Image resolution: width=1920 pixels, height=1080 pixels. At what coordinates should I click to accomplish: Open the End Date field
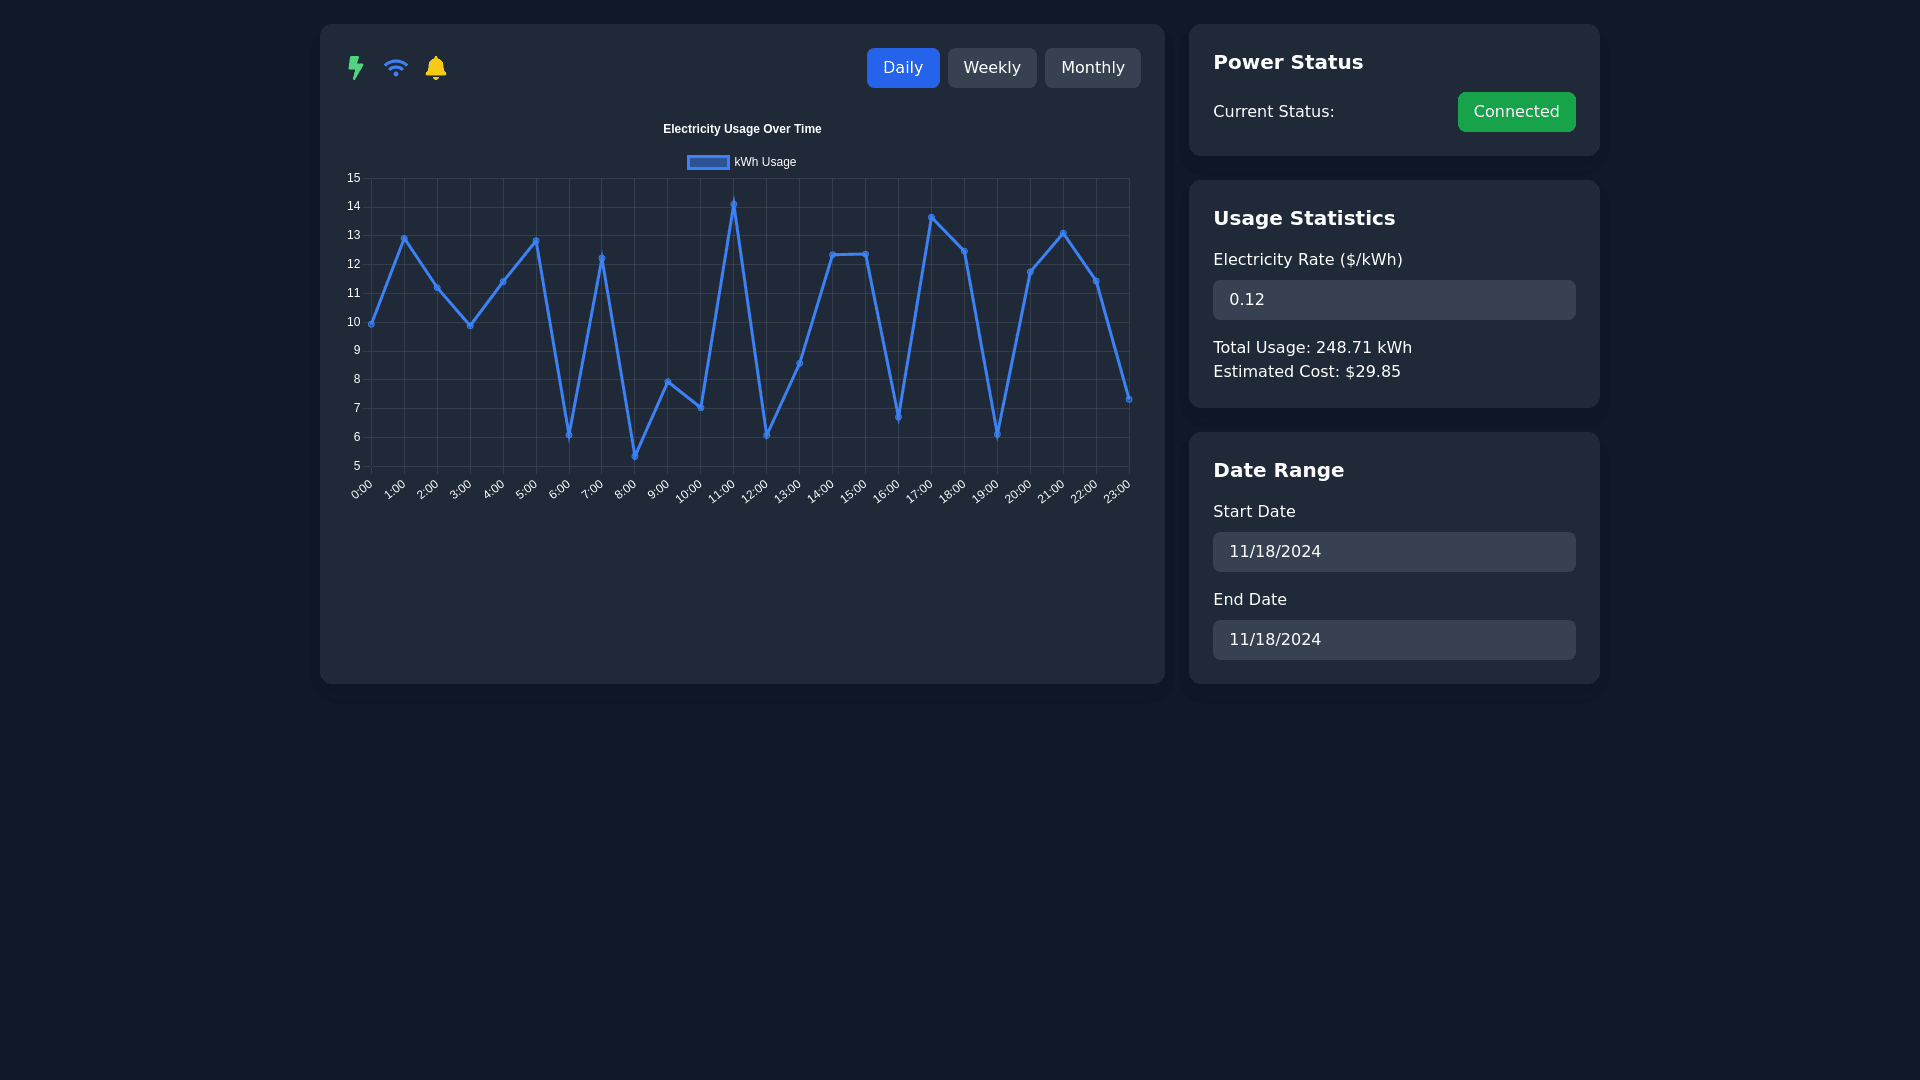tap(1393, 640)
